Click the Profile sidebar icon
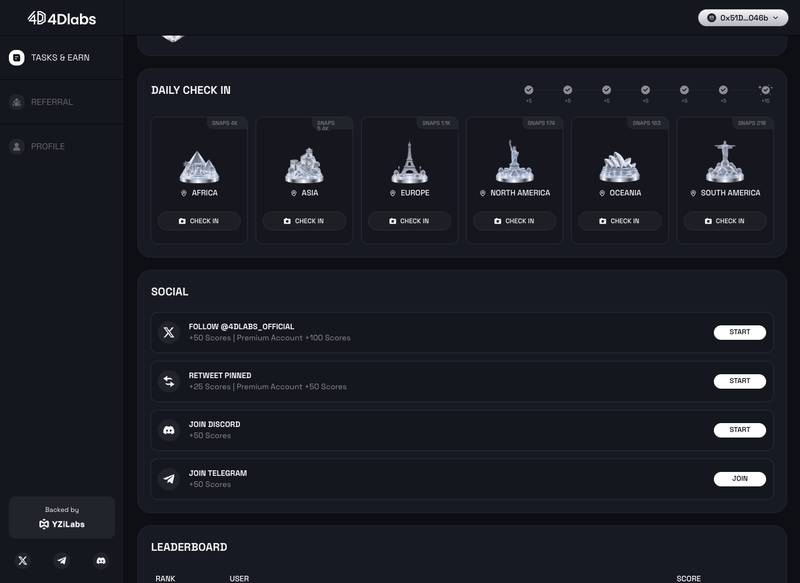Viewport: 800px width, 583px height. click(16, 146)
